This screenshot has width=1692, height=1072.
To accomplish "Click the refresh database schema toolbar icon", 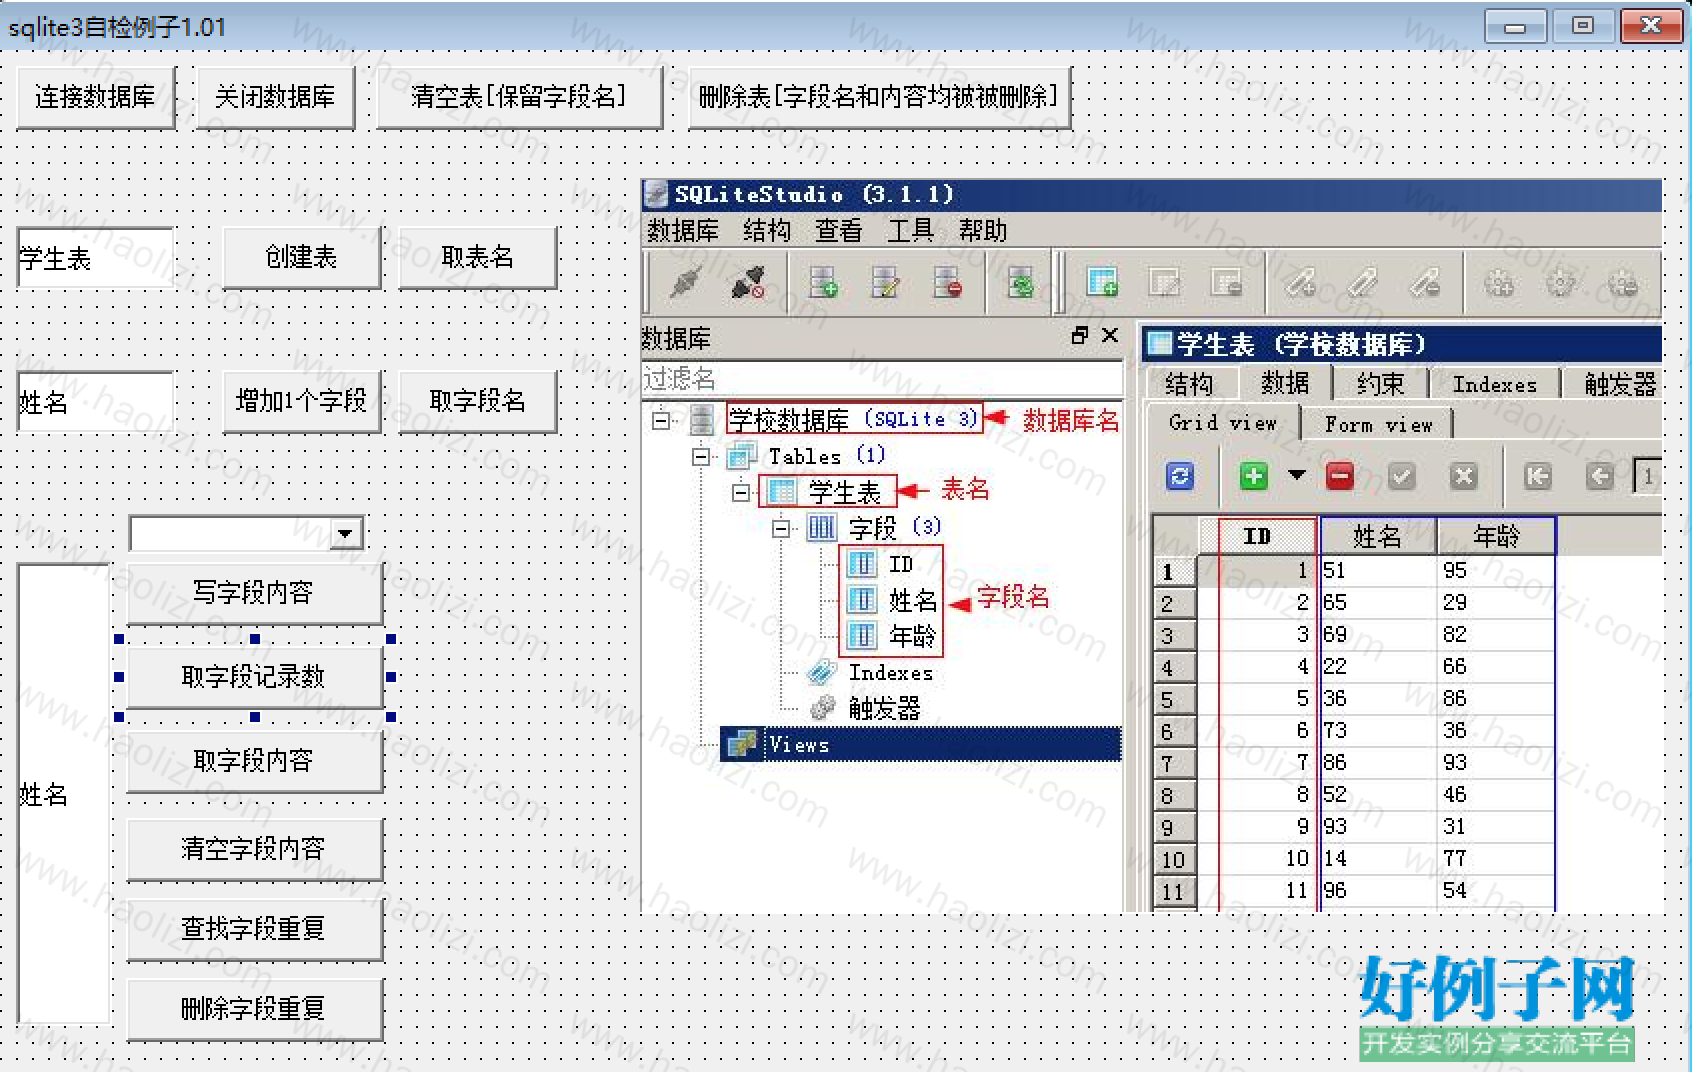I will click(1021, 284).
